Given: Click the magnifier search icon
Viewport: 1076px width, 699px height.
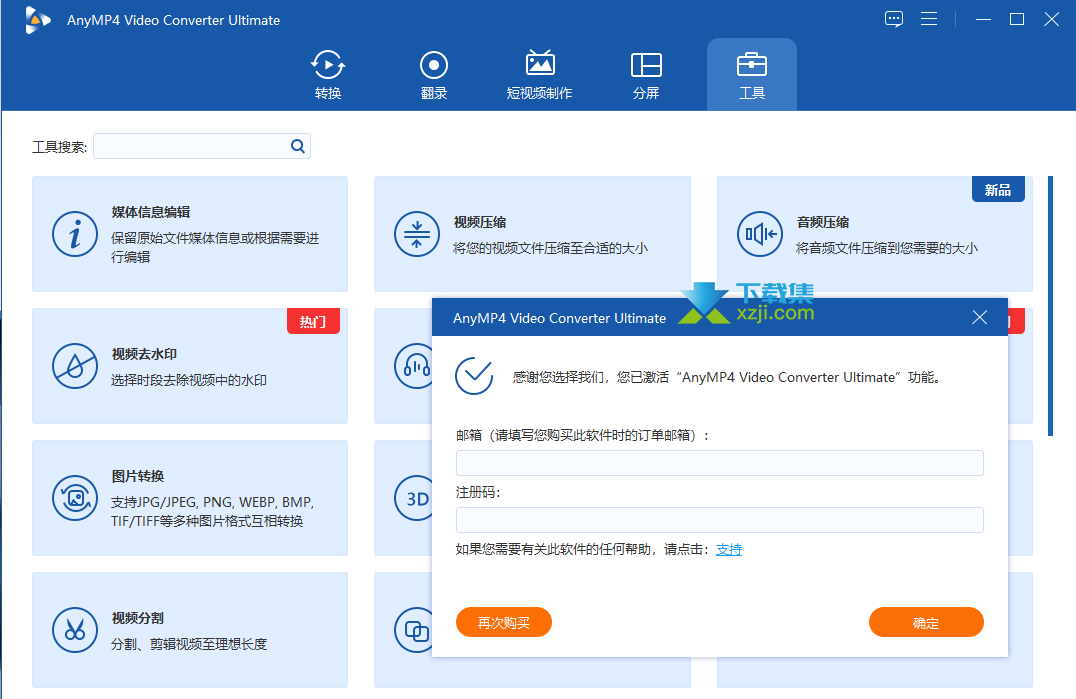Looking at the screenshot, I should click(x=298, y=146).
